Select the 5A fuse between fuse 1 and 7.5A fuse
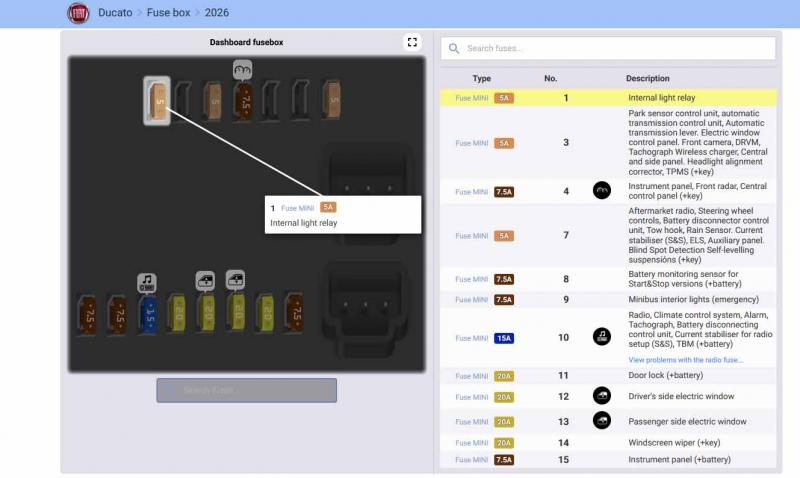 click(213, 101)
